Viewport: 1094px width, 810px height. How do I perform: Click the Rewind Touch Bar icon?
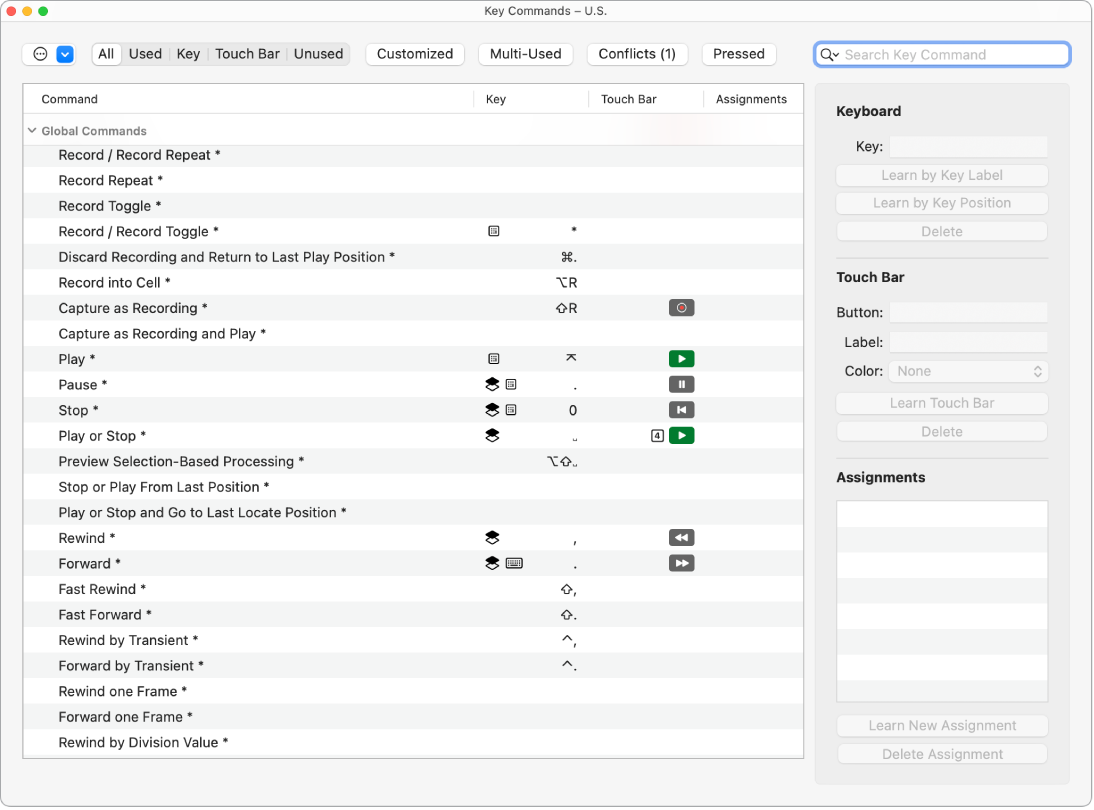coord(681,537)
